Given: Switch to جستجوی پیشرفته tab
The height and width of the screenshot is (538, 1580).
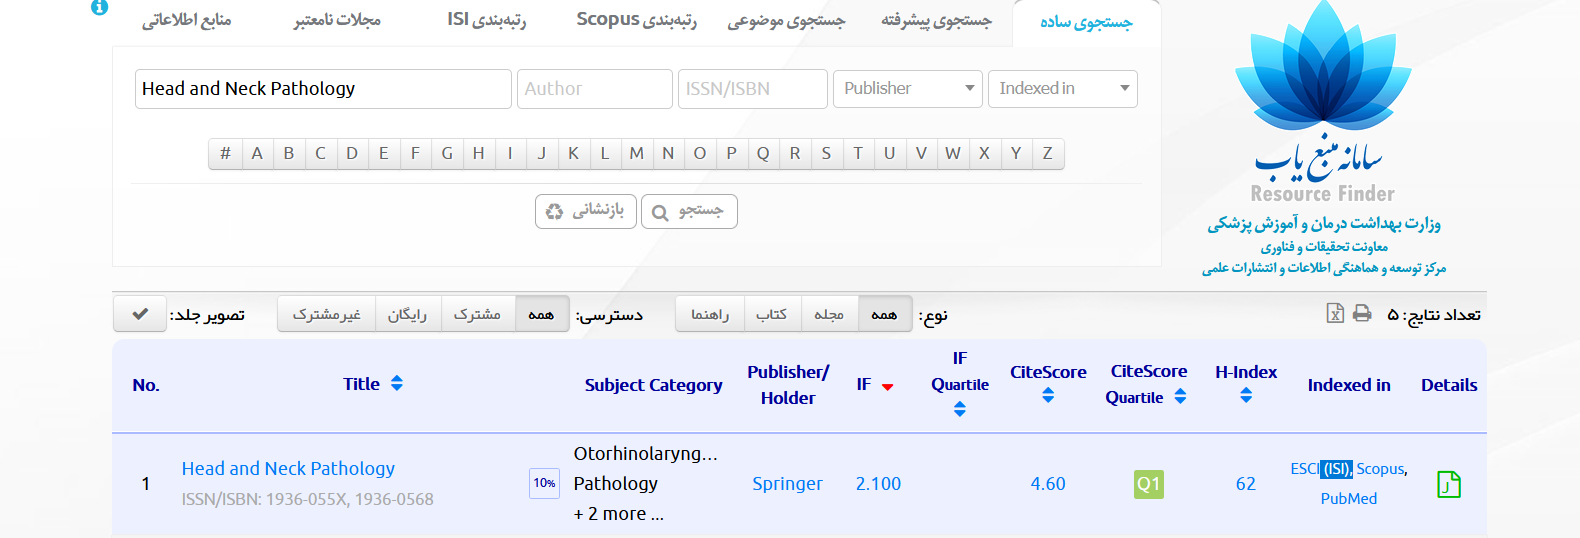Looking at the screenshot, I should (x=936, y=20).
